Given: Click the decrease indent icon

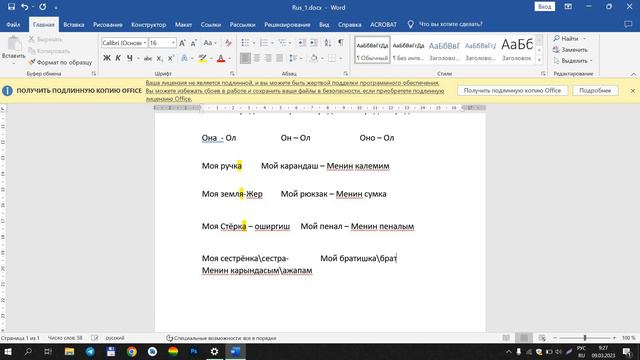Looking at the screenshot, I should tap(302, 43).
